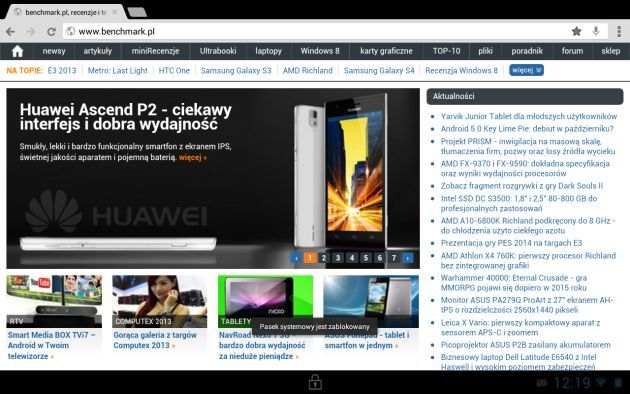Open Intel SSD DC S3500 news
Image resolution: width=630 pixels, height=394 pixels.
[519, 203]
